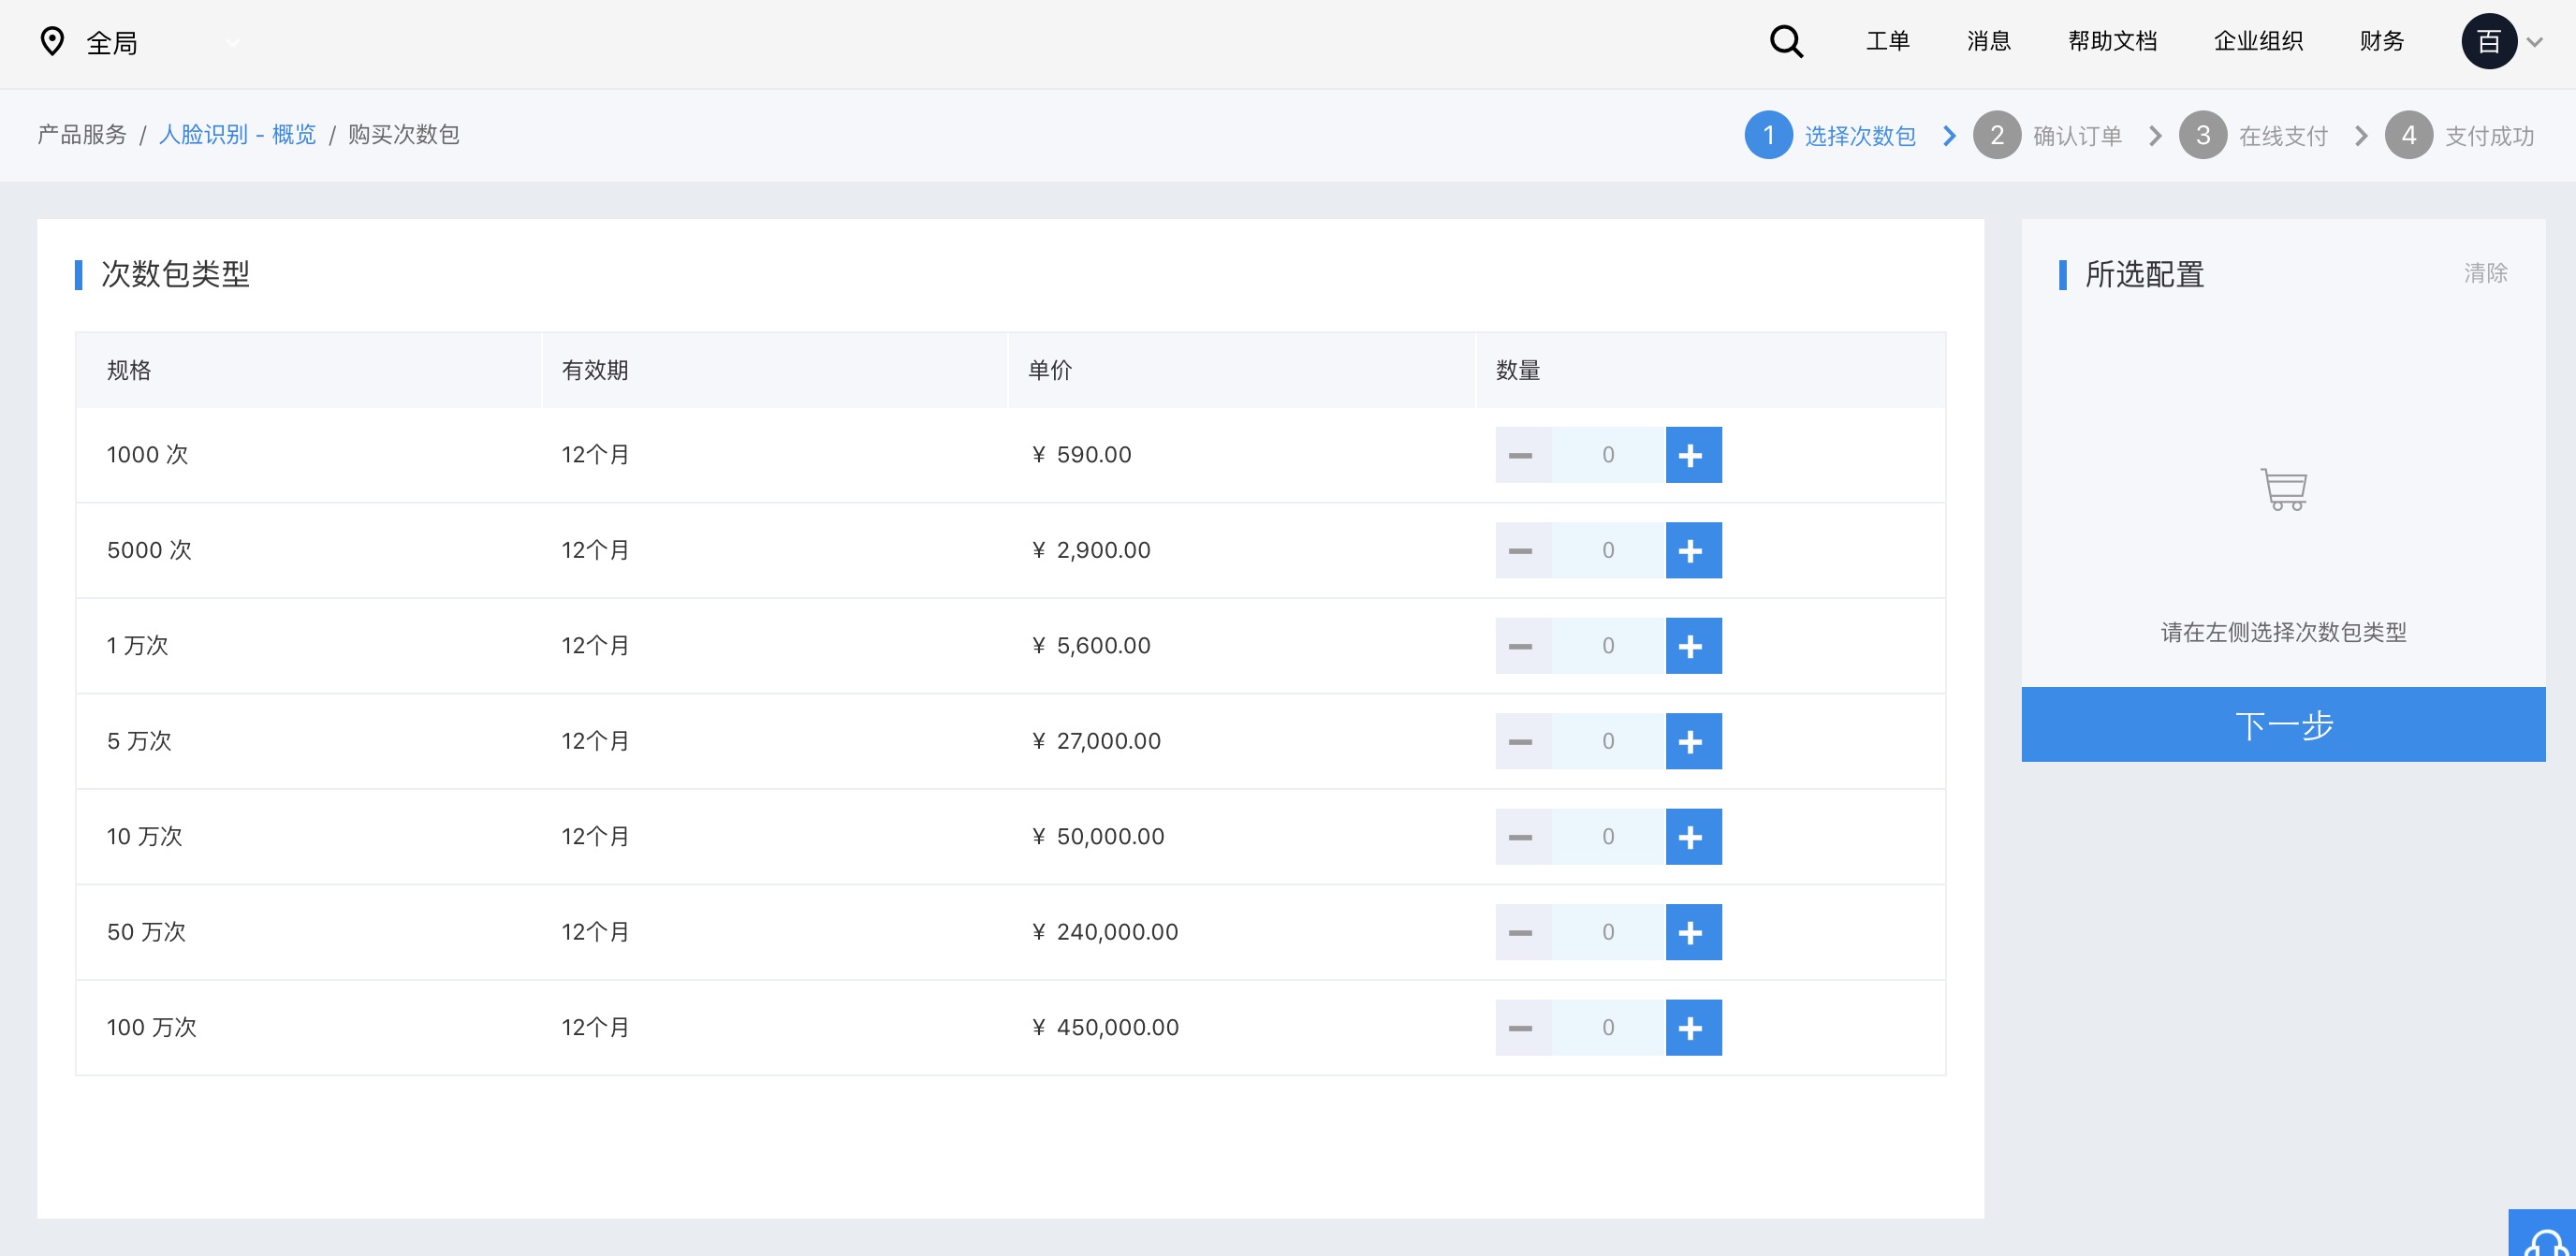Screen dimensions: 2576x1256
Task: Click 清除 to clear the selected configuration
Action: 2484,273
